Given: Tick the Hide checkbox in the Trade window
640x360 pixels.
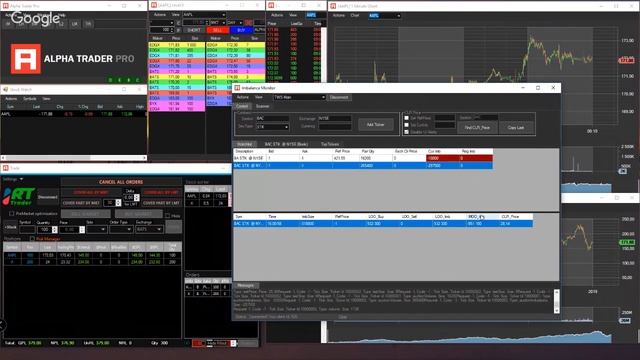Looking at the screenshot, I should (x=167, y=216).
